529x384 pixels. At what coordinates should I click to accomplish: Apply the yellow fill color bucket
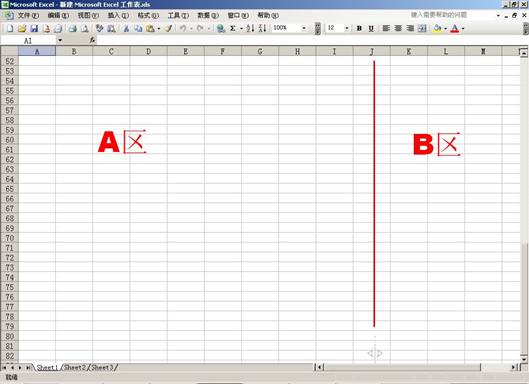[437, 28]
